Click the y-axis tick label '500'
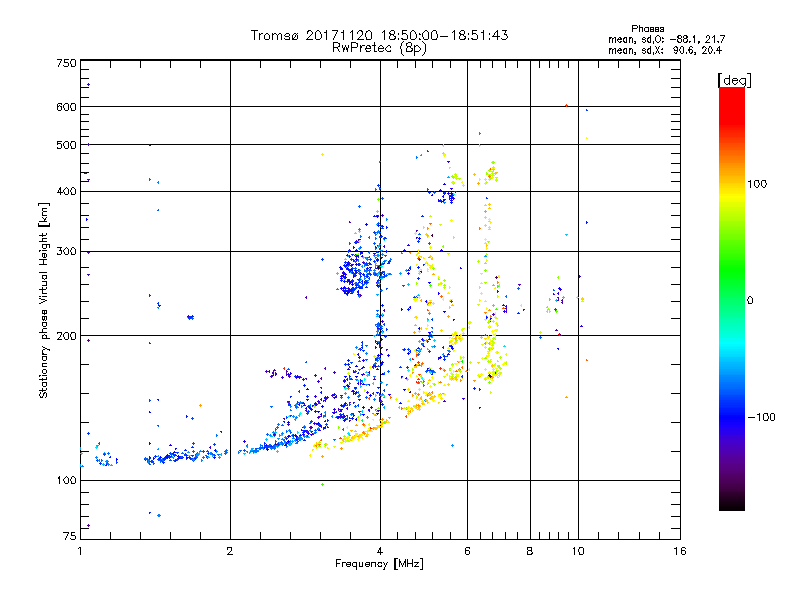Image resolution: width=800 pixels, height=600 pixels. click(66, 145)
